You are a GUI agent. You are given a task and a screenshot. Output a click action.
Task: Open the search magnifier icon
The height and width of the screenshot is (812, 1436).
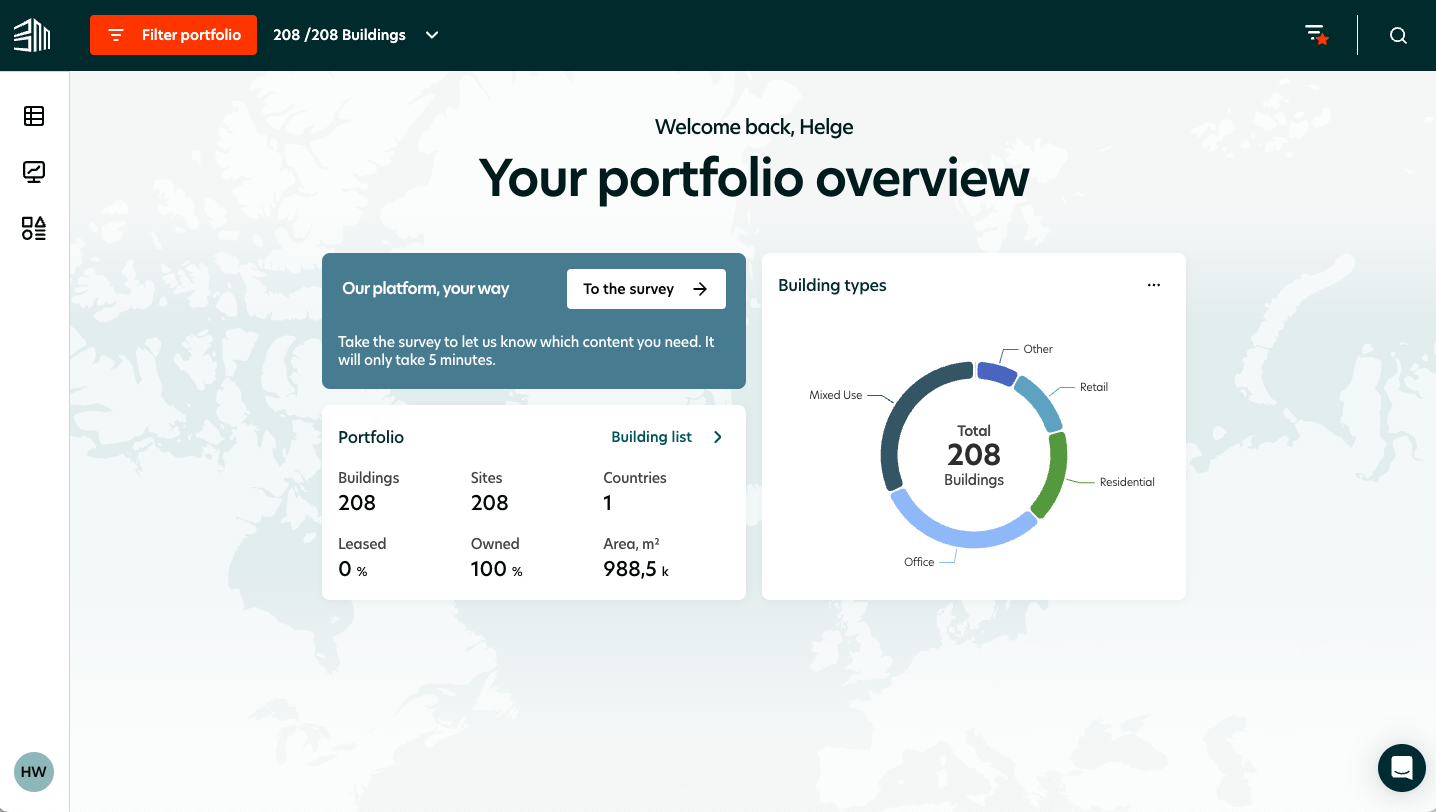click(1398, 35)
